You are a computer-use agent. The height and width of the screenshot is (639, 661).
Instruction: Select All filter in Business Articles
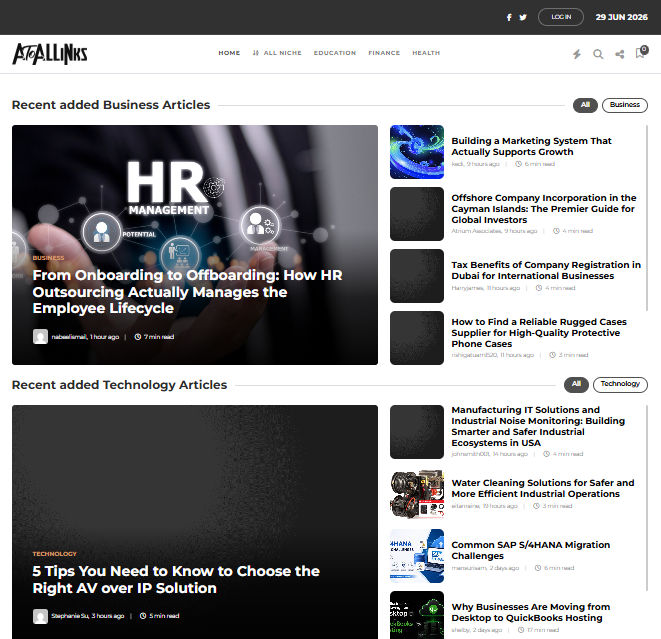(x=585, y=105)
